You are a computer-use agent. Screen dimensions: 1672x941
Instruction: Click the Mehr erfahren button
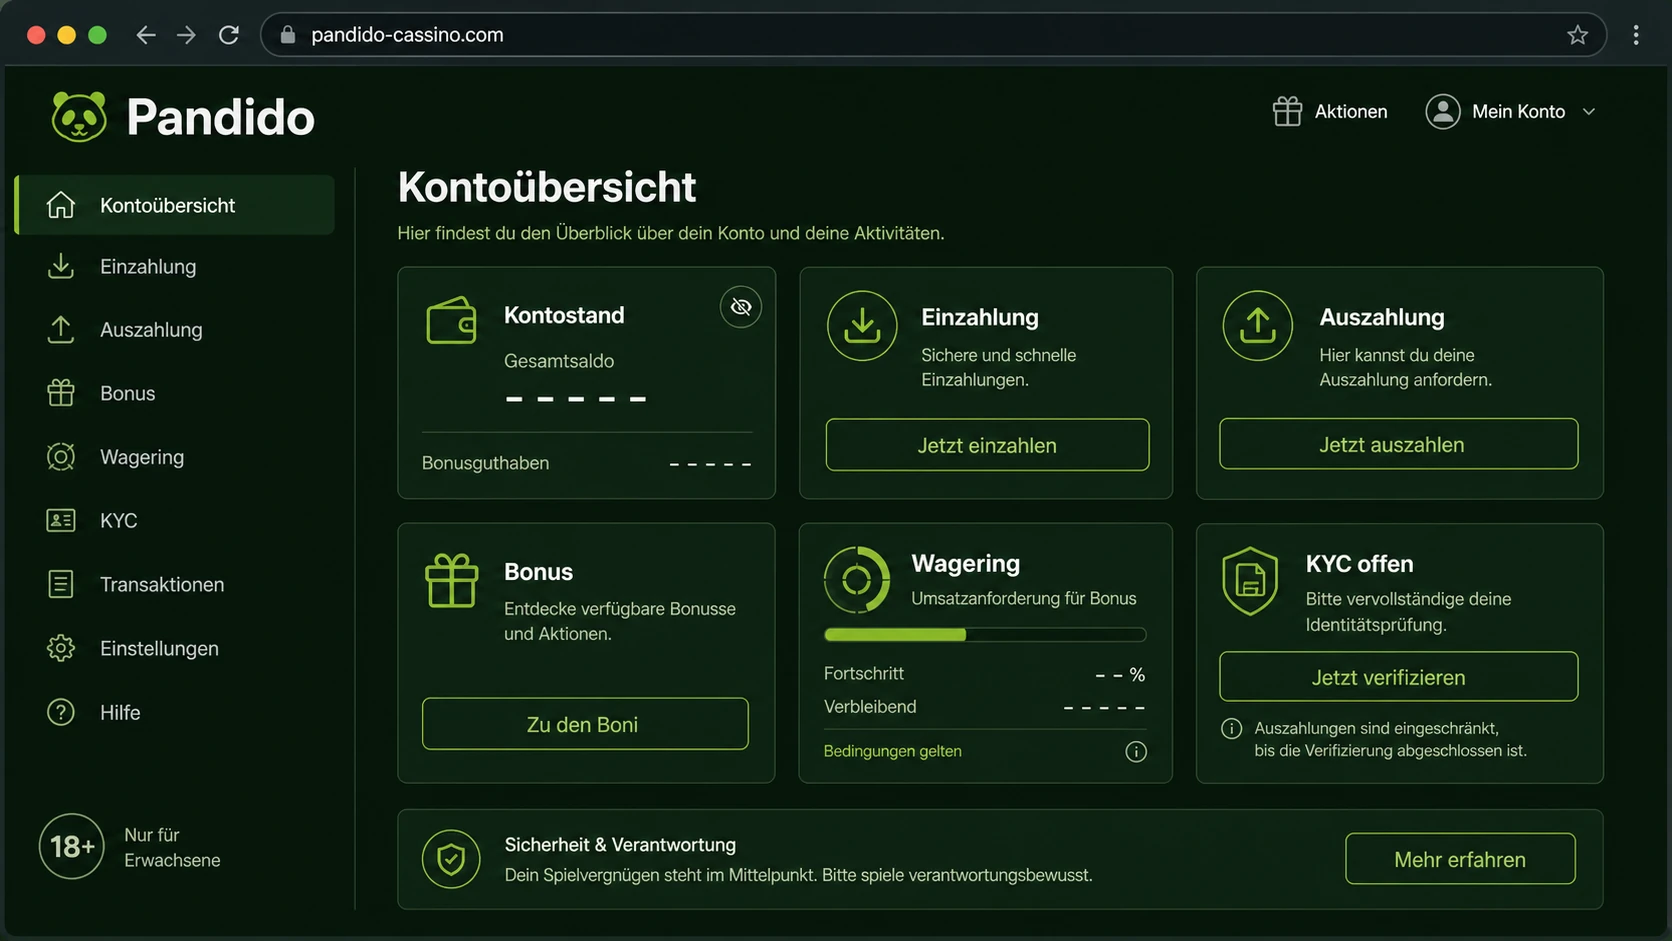pyautogui.click(x=1460, y=859)
